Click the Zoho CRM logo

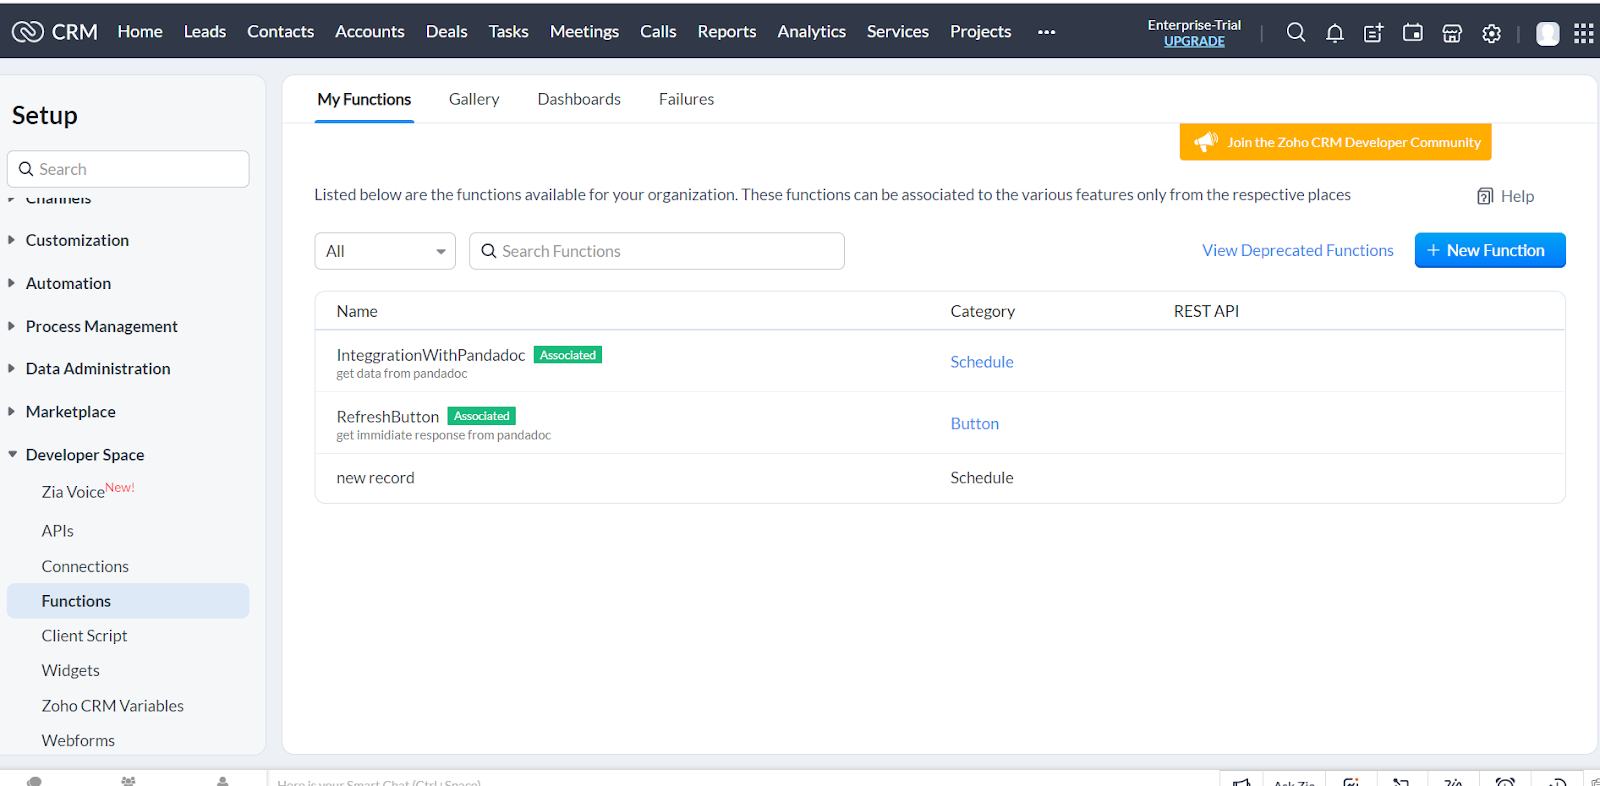pos(55,32)
